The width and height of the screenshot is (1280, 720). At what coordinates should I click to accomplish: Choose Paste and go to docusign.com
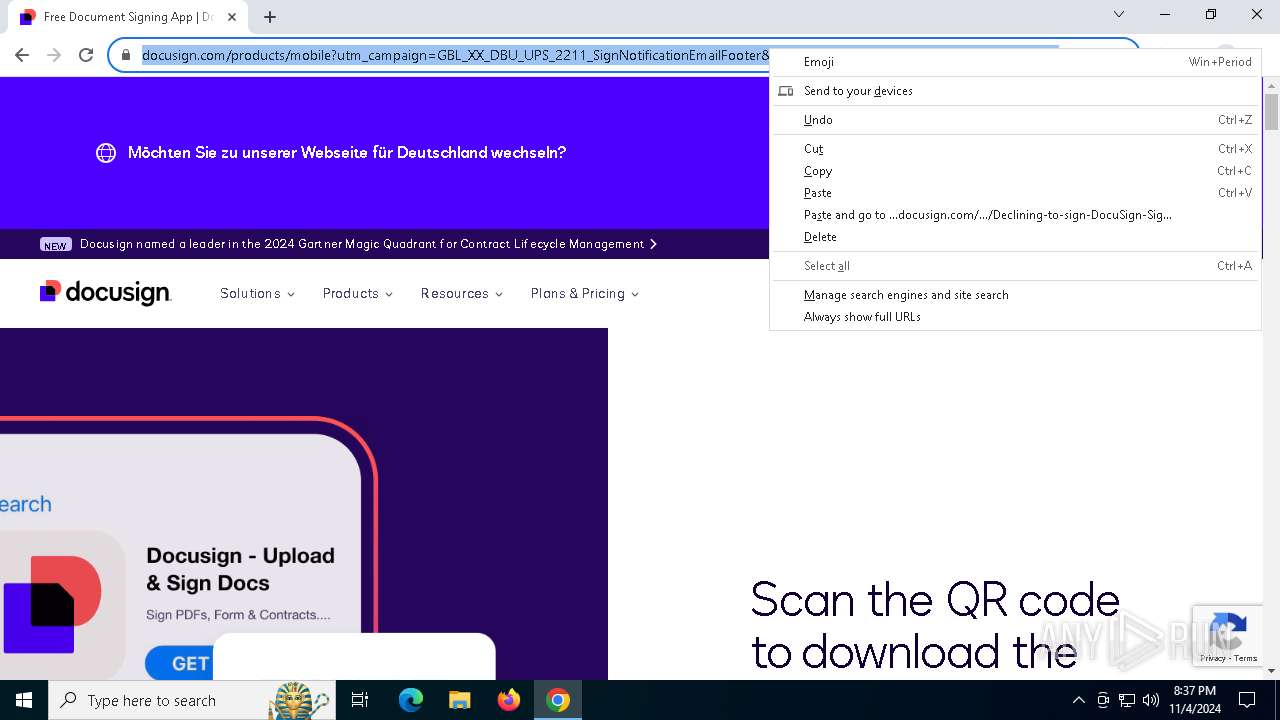(x=1015, y=215)
